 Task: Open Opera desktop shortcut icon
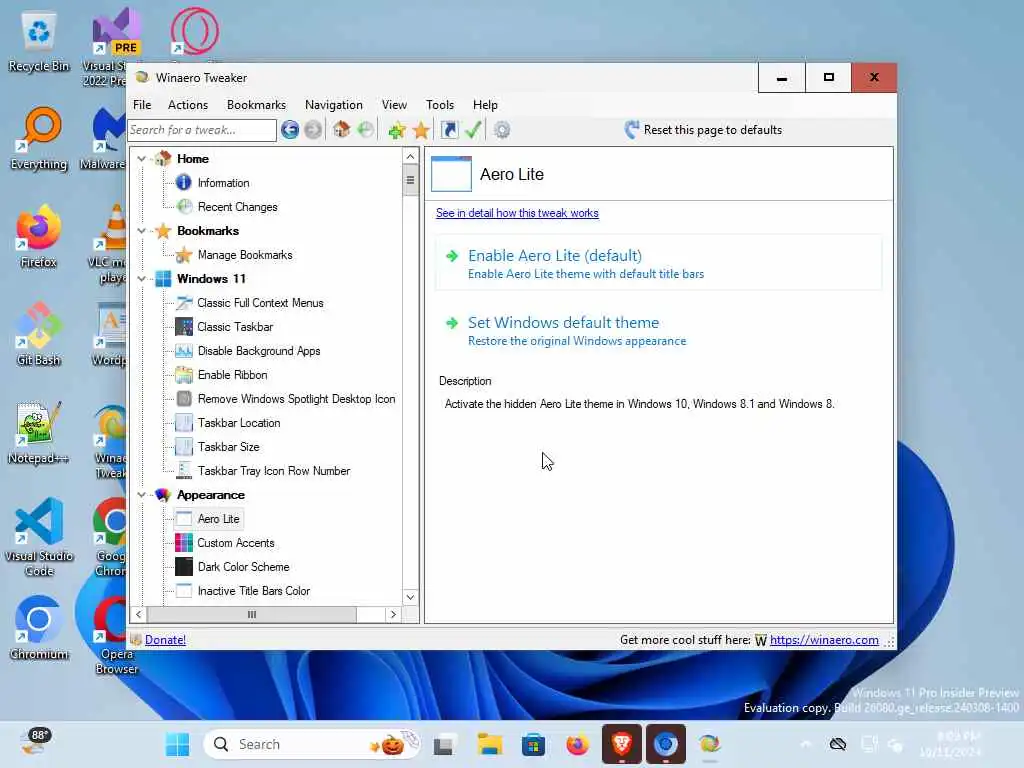(x=116, y=633)
